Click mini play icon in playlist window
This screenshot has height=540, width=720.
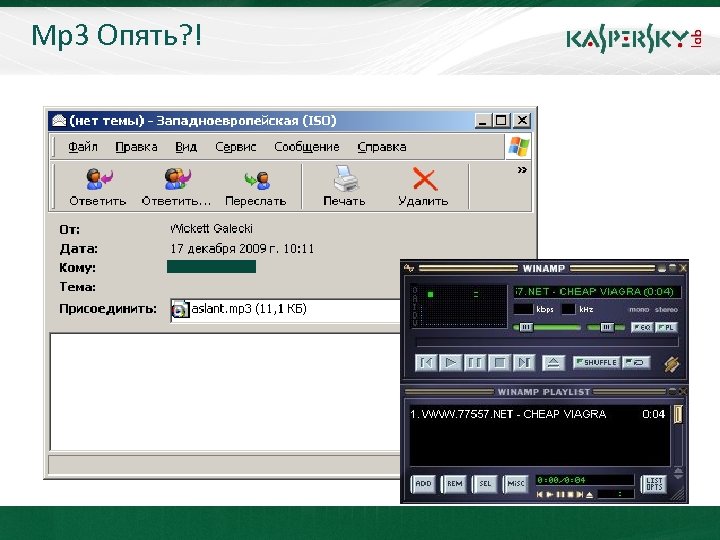[x=550, y=495]
